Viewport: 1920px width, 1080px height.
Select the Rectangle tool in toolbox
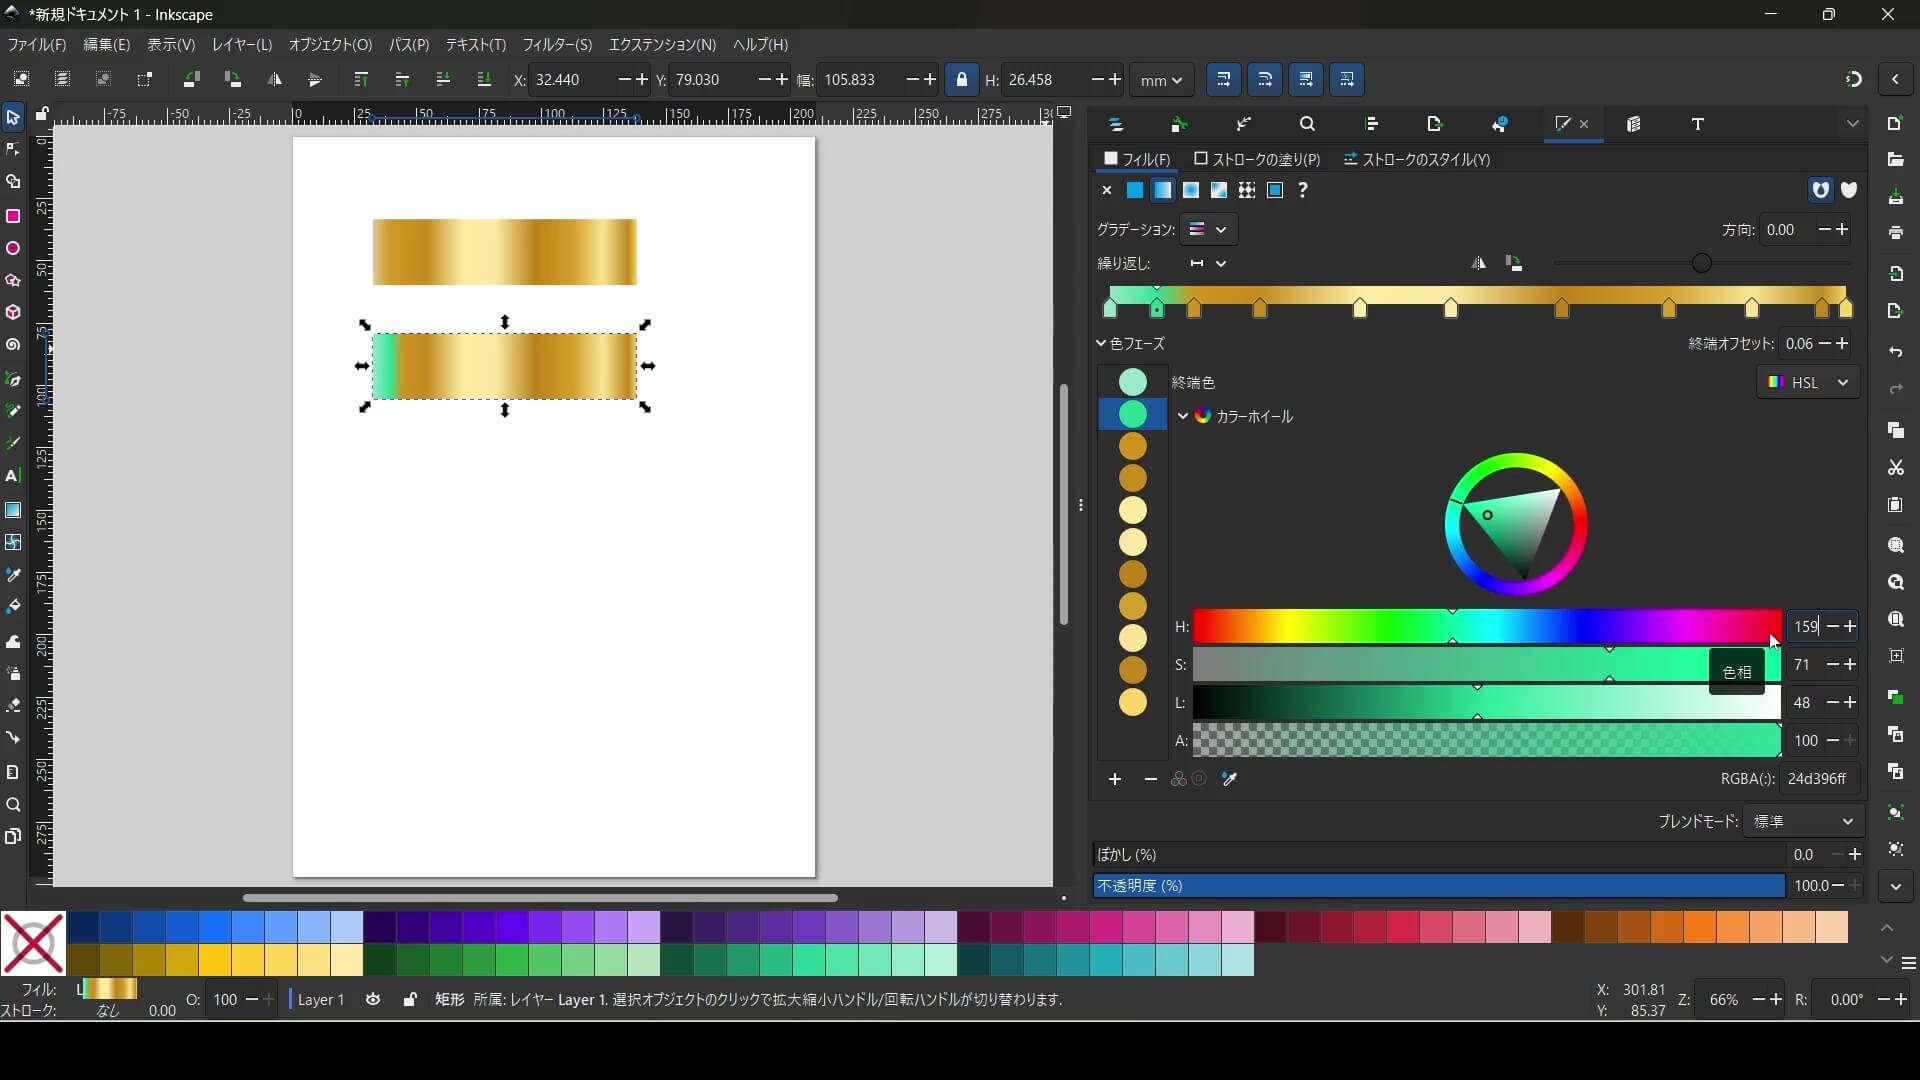tap(13, 216)
